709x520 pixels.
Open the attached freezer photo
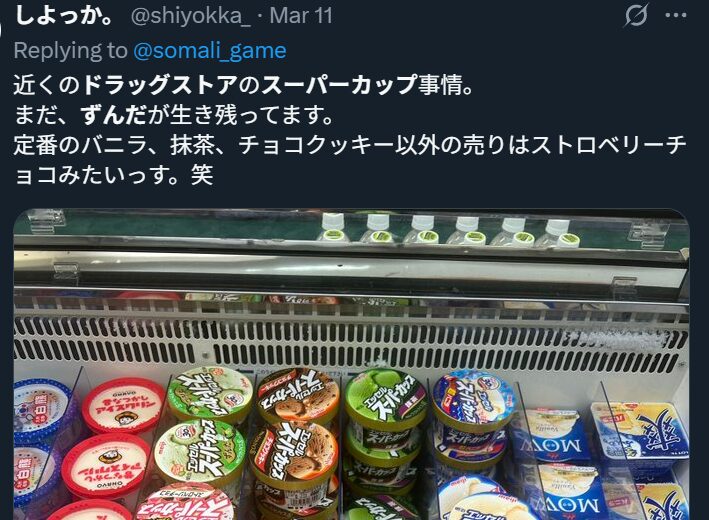click(351, 364)
